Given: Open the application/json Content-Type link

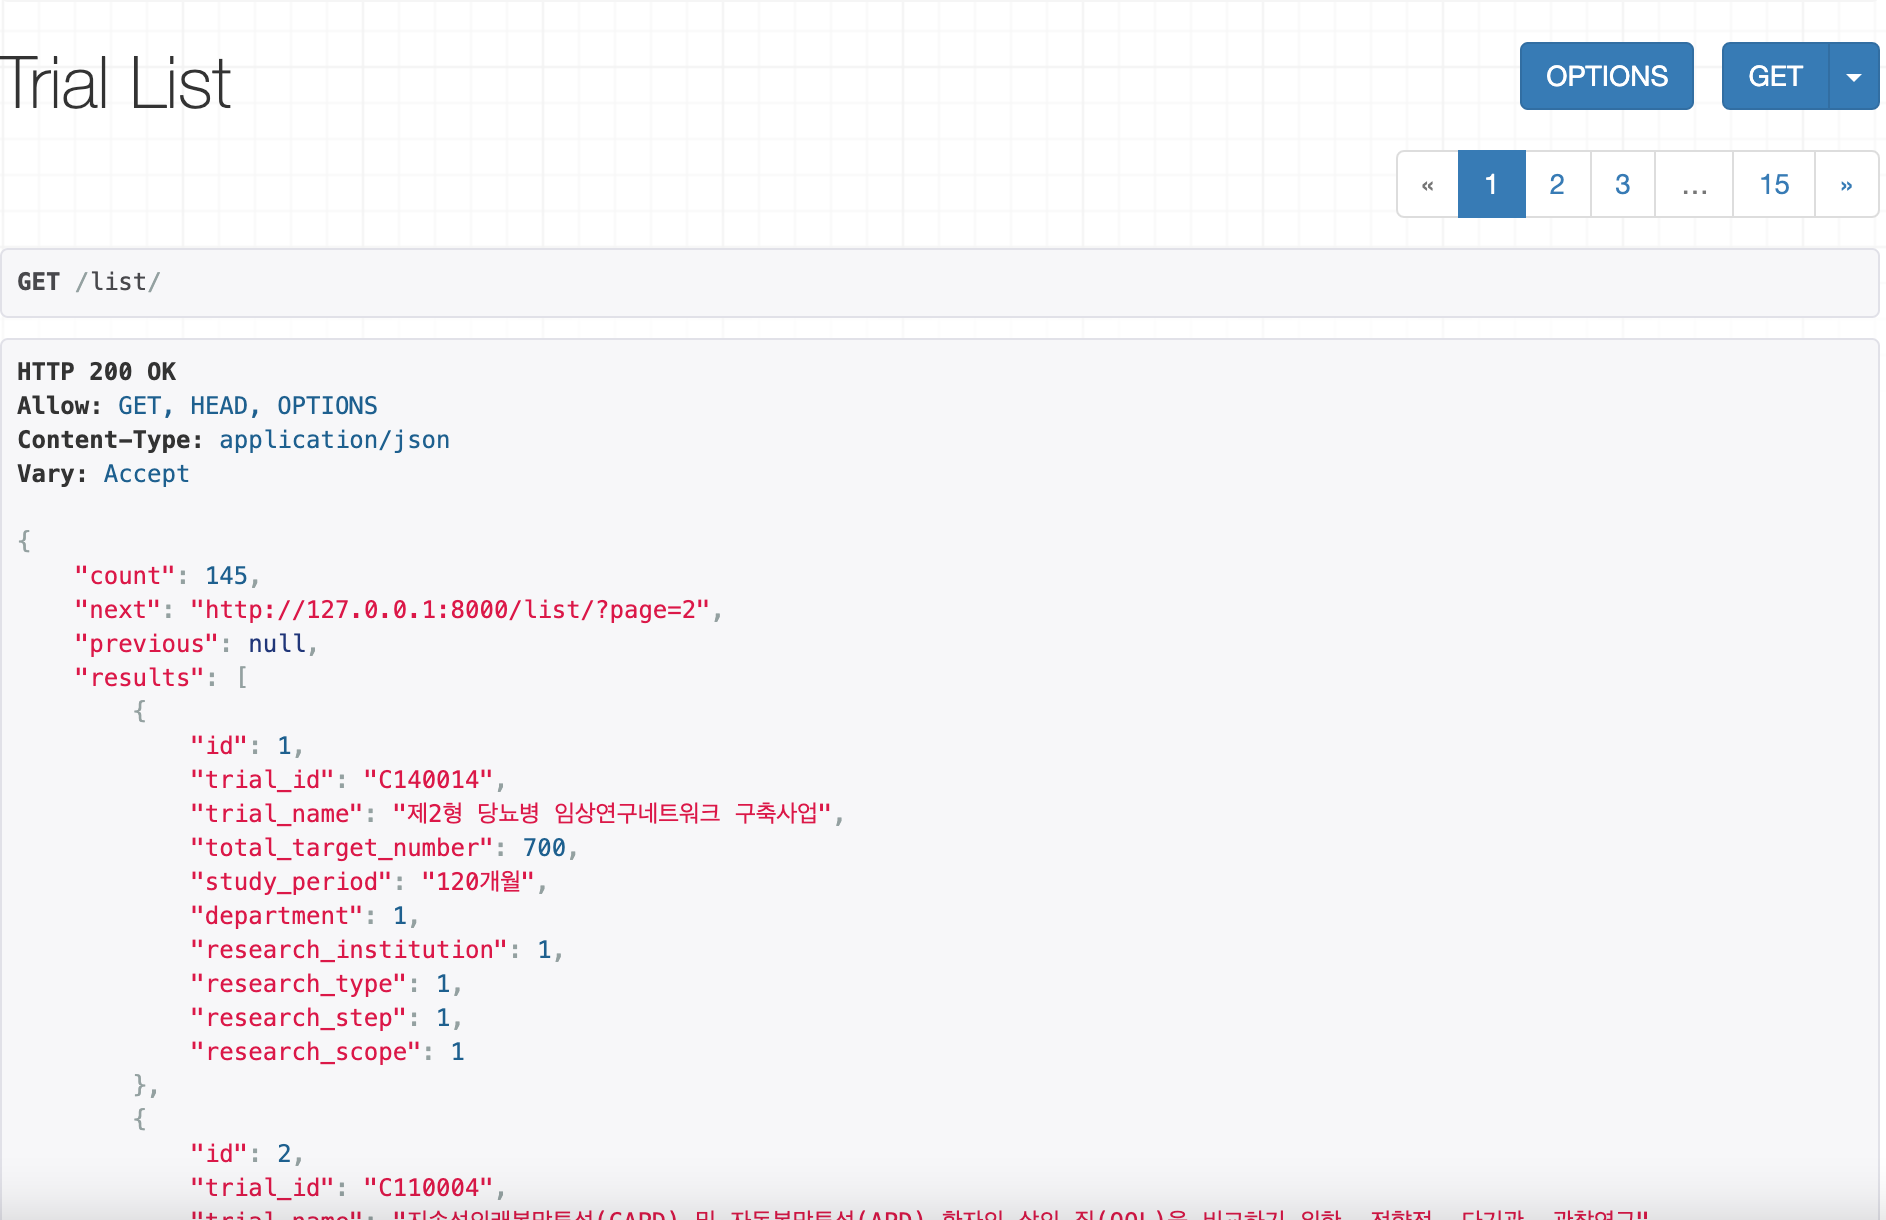Looking at the screenshot, I should [x=334, y=439].
